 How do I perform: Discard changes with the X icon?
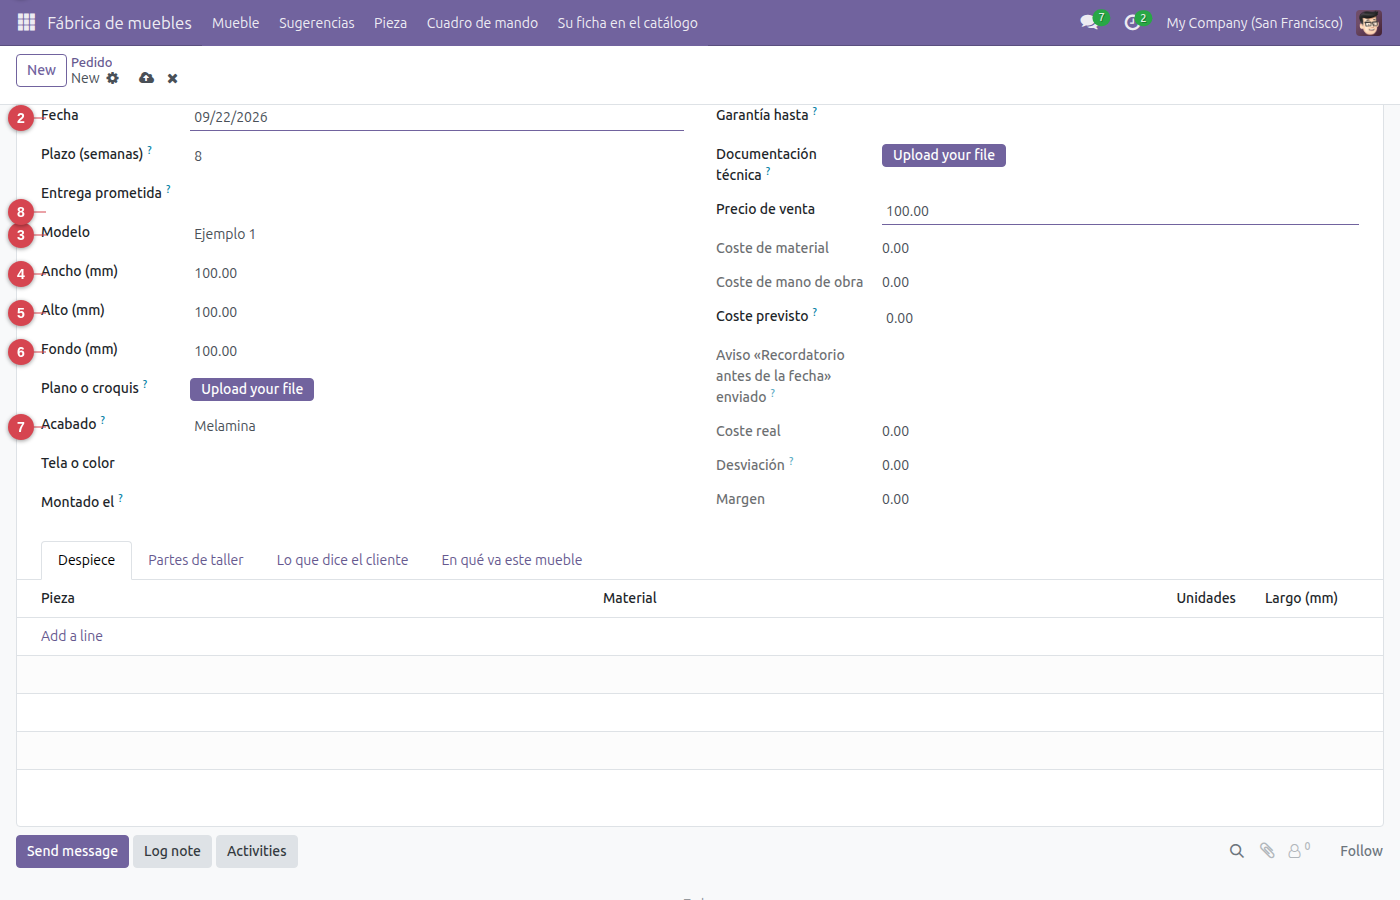(173, 78)
